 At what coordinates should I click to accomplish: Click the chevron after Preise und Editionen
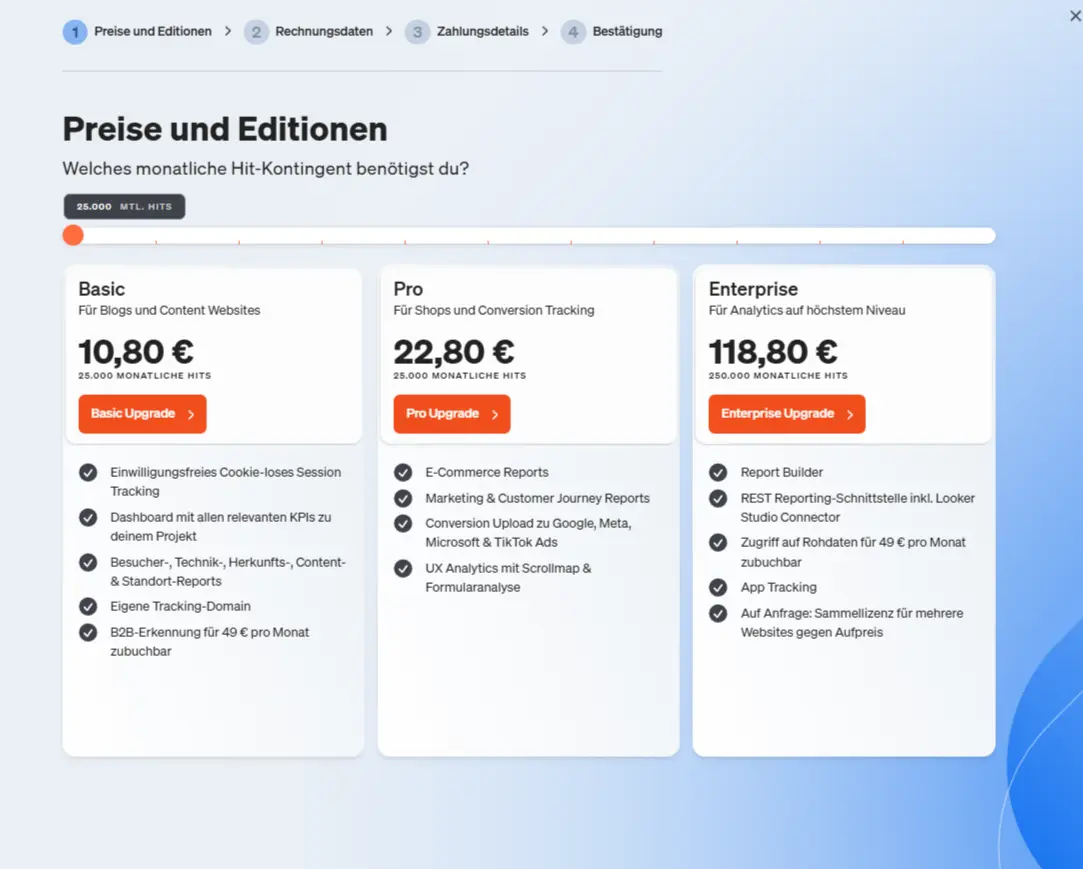(x=228, y=31)
